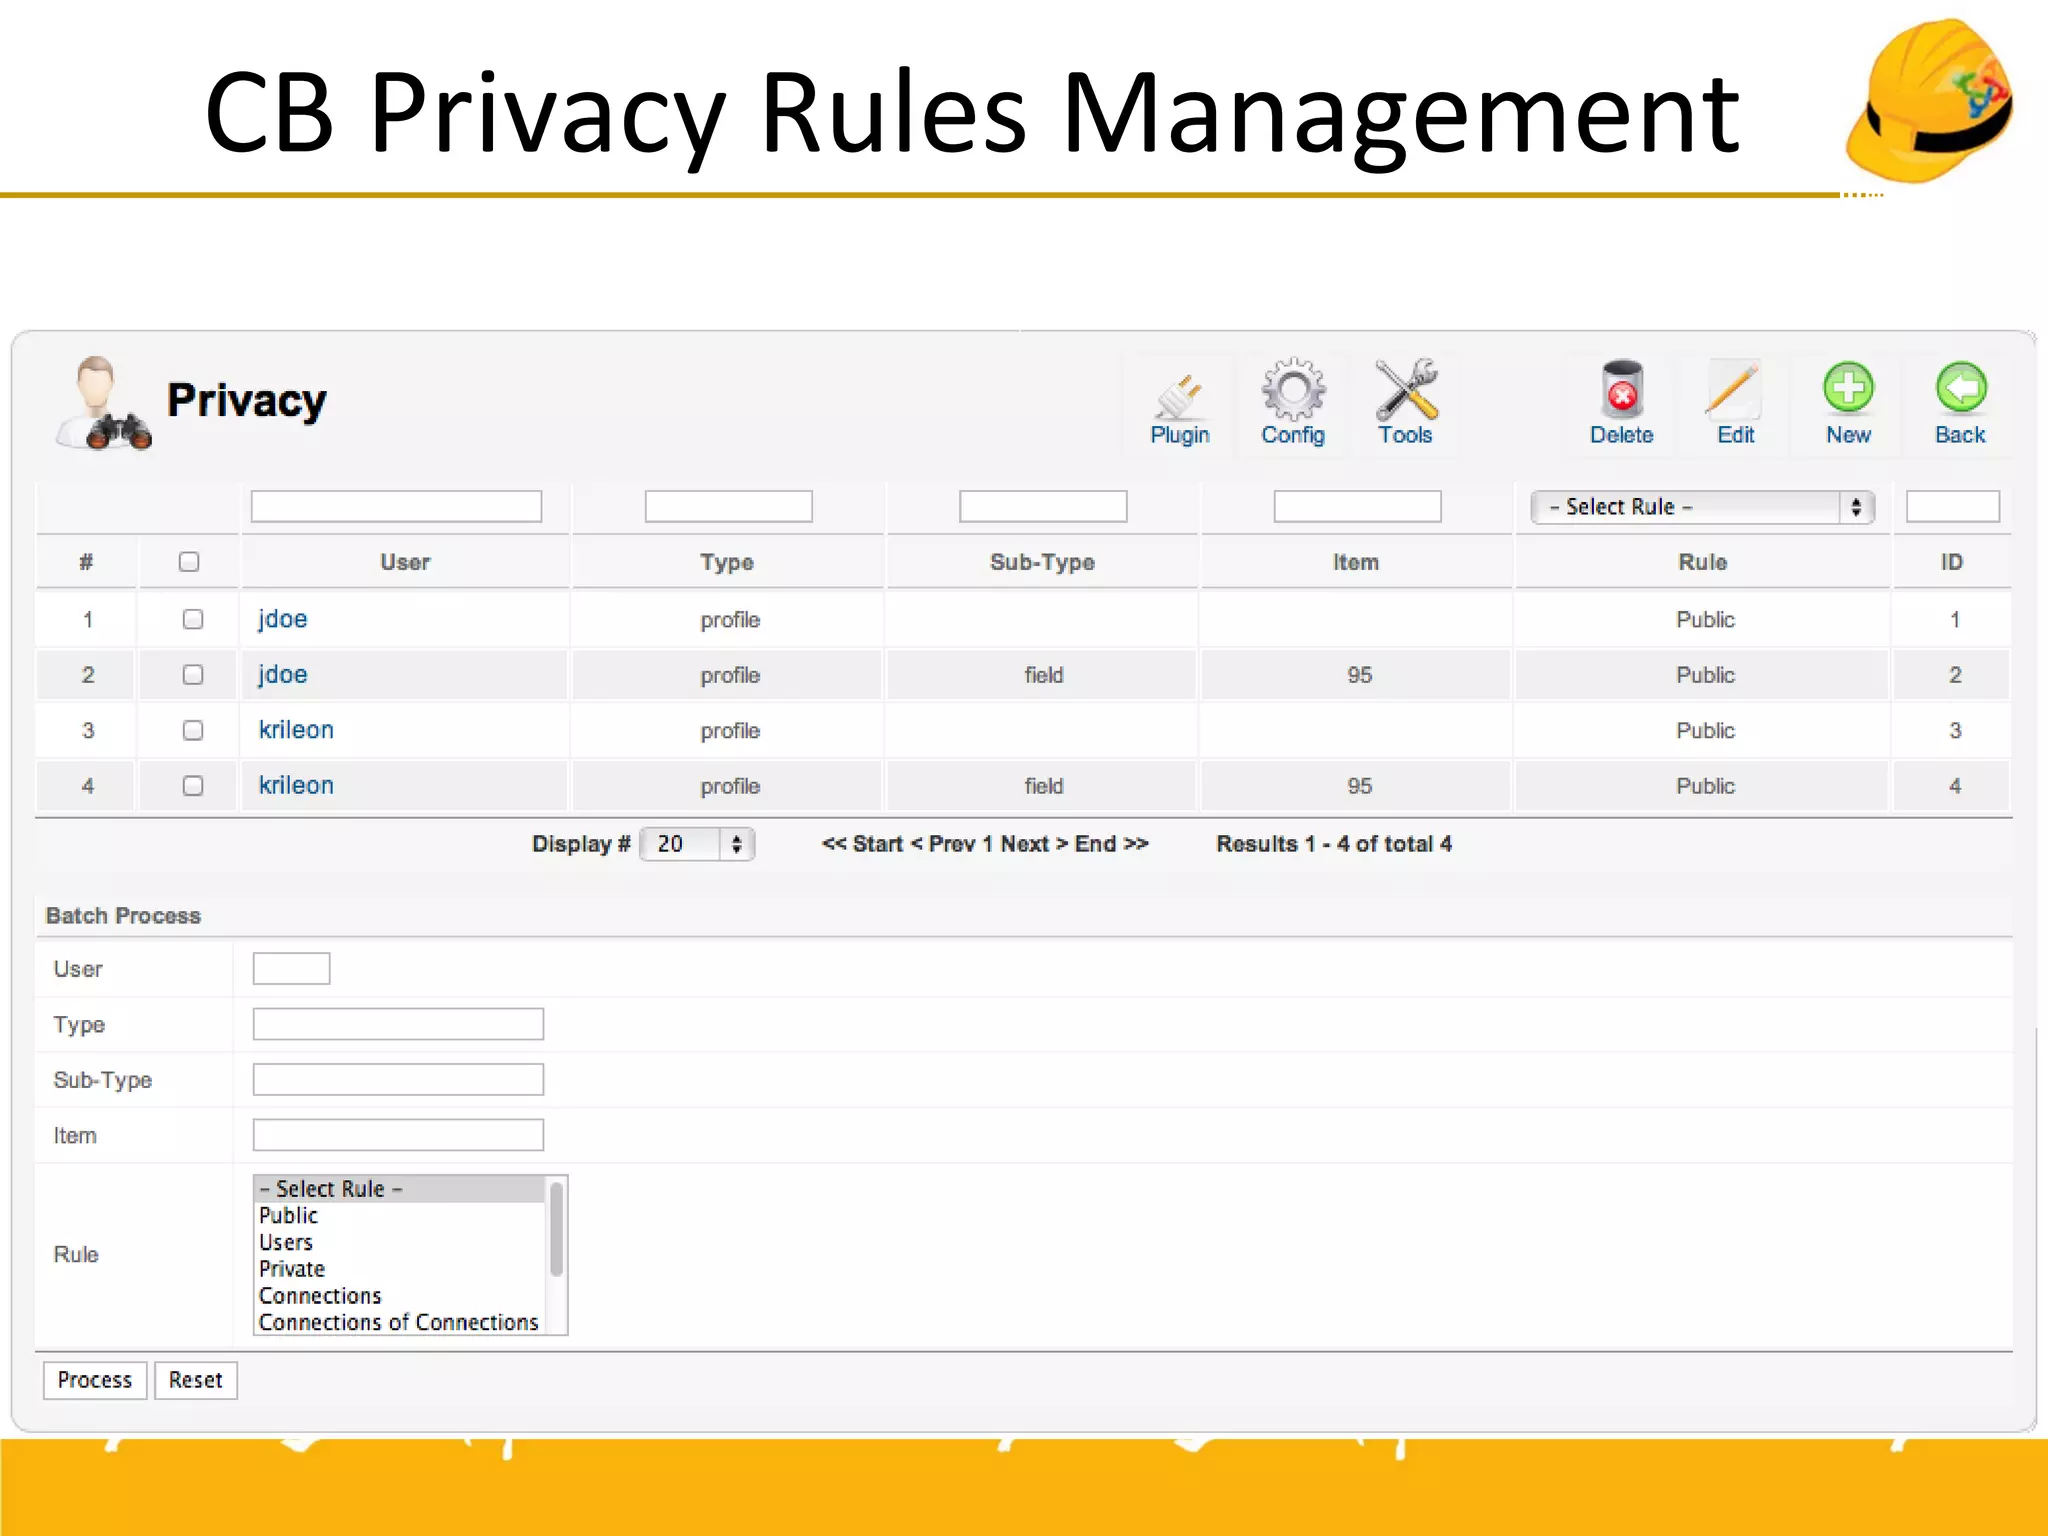The width and height of the screenshot is (2048, 1536).
Task: Click the Batch Process Item input
Action: click(398, 1135)
